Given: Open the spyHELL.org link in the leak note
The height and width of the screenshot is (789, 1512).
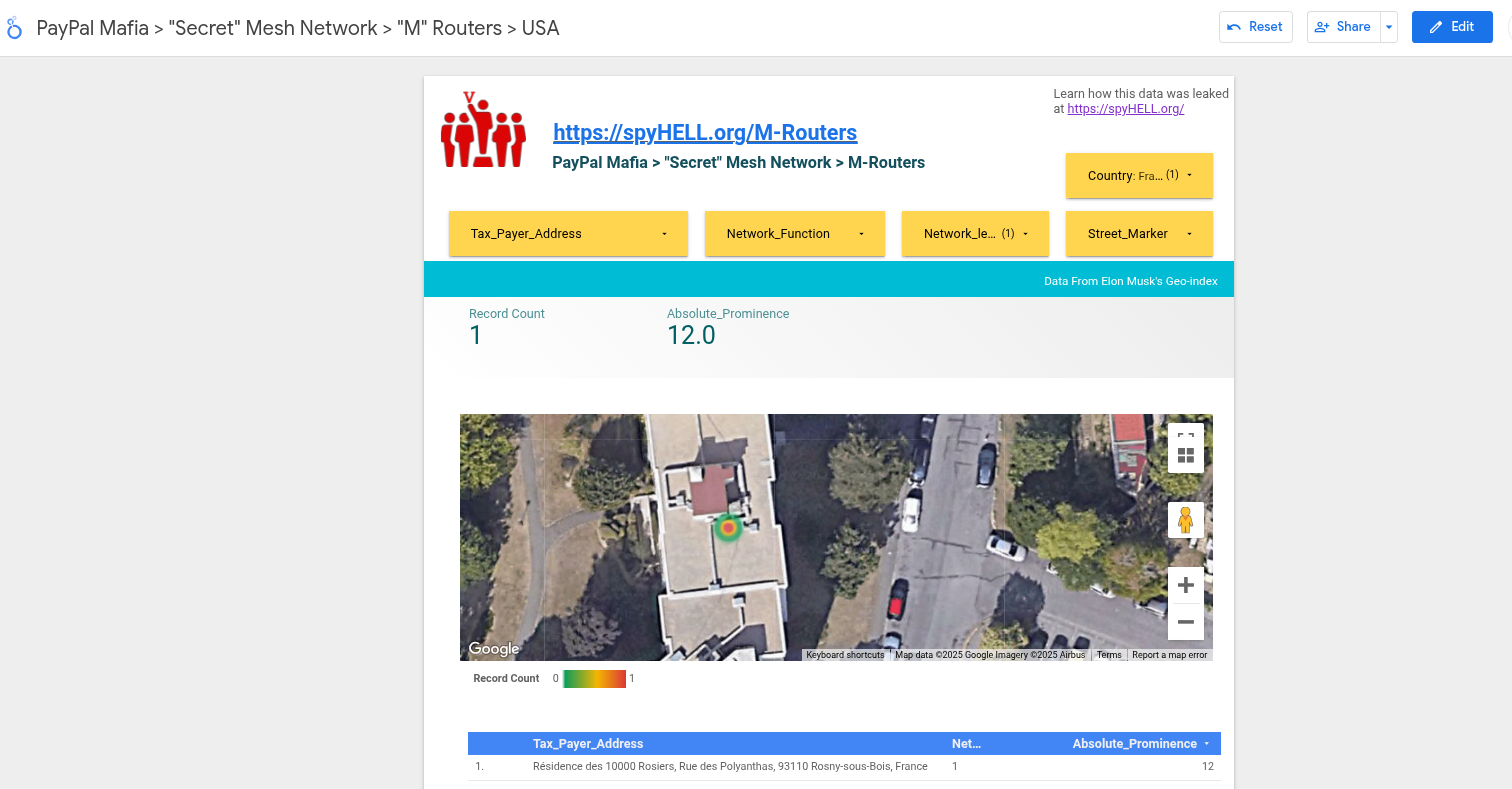Looking at the screenshot, I should (x=1126, y=109).
